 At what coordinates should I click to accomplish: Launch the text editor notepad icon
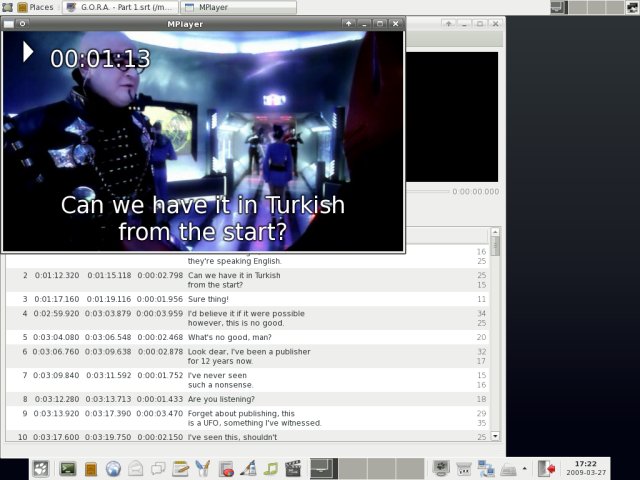180,469
